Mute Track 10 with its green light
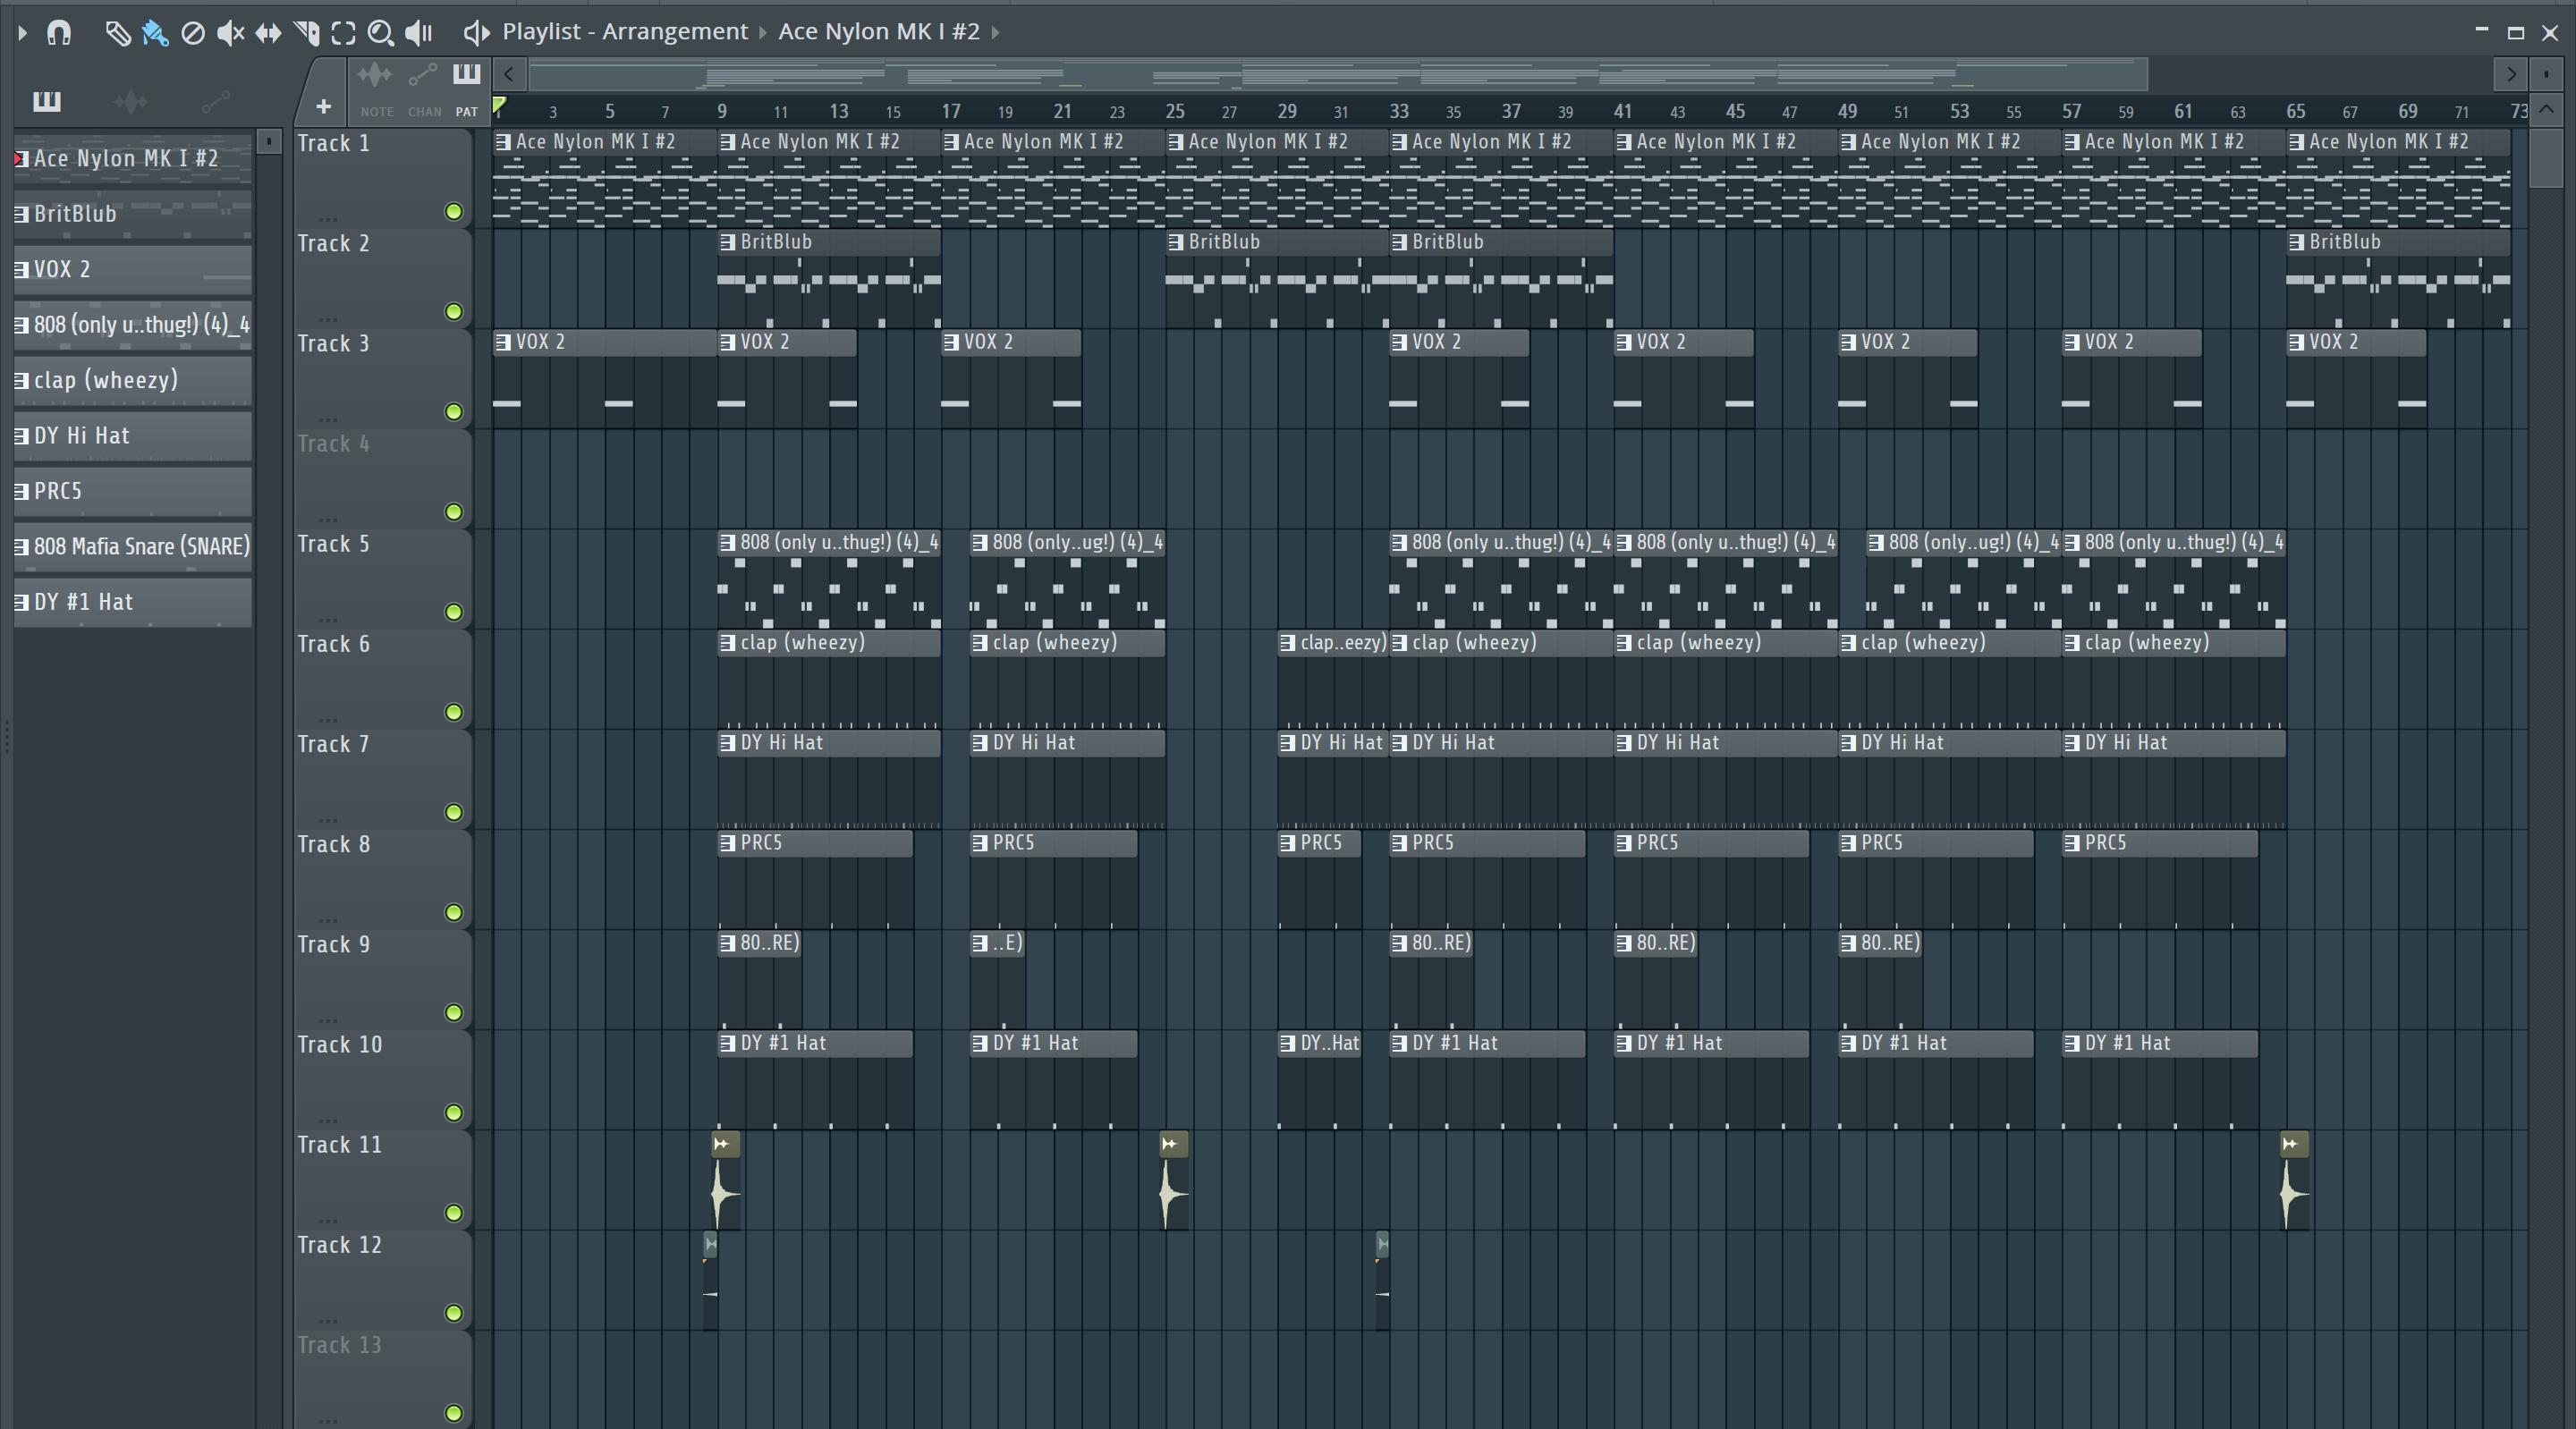The height and width of the screenshot is (1429, 2576). pyautogui.click(x=454, y=1113)
